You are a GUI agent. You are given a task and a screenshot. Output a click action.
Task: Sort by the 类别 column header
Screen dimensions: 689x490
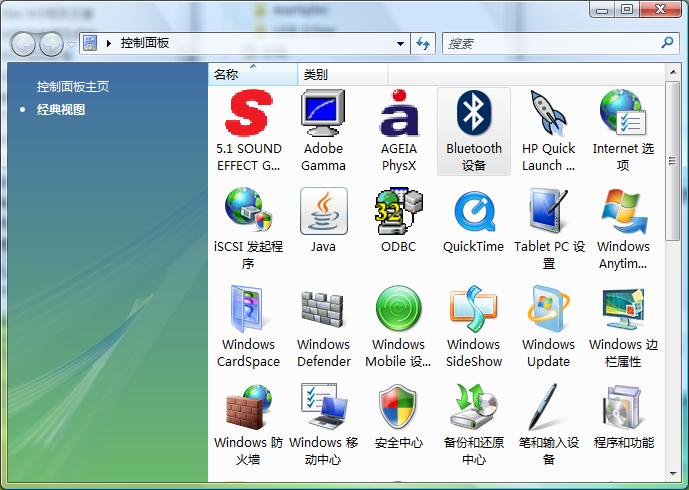tap(342, 74)
